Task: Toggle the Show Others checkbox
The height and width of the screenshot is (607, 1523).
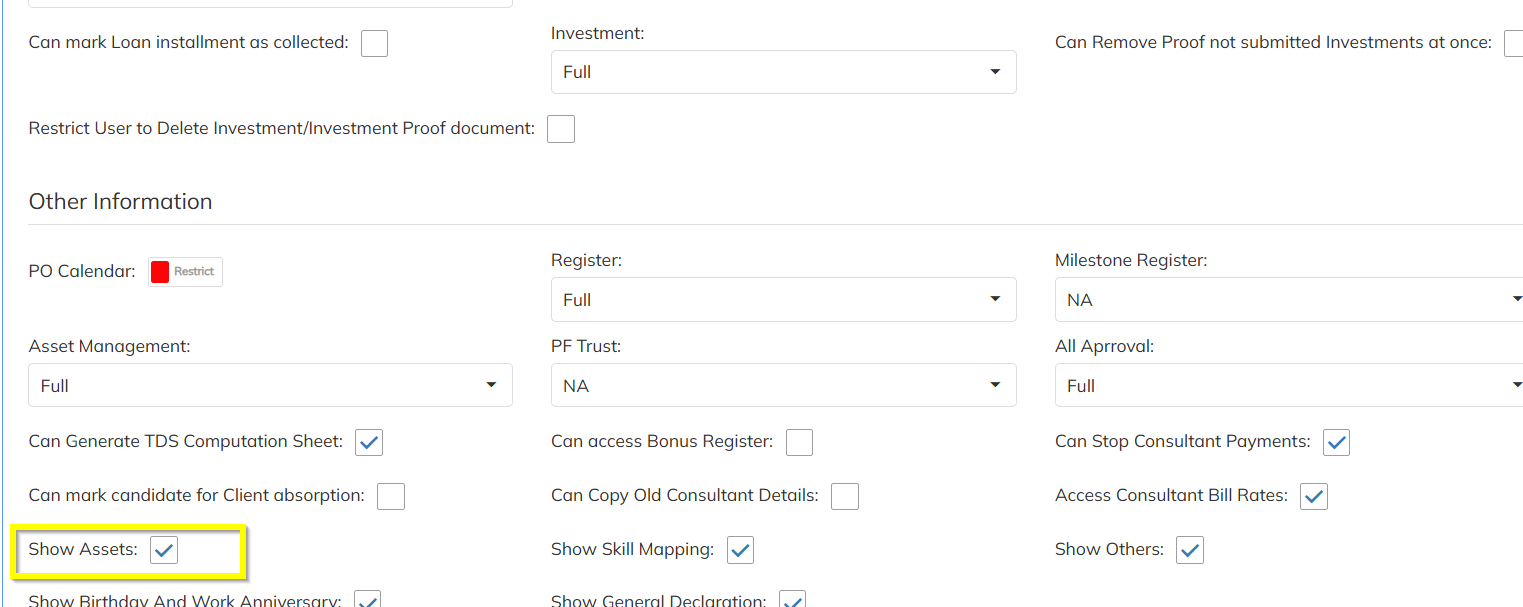Action: tap(1190, 550)
